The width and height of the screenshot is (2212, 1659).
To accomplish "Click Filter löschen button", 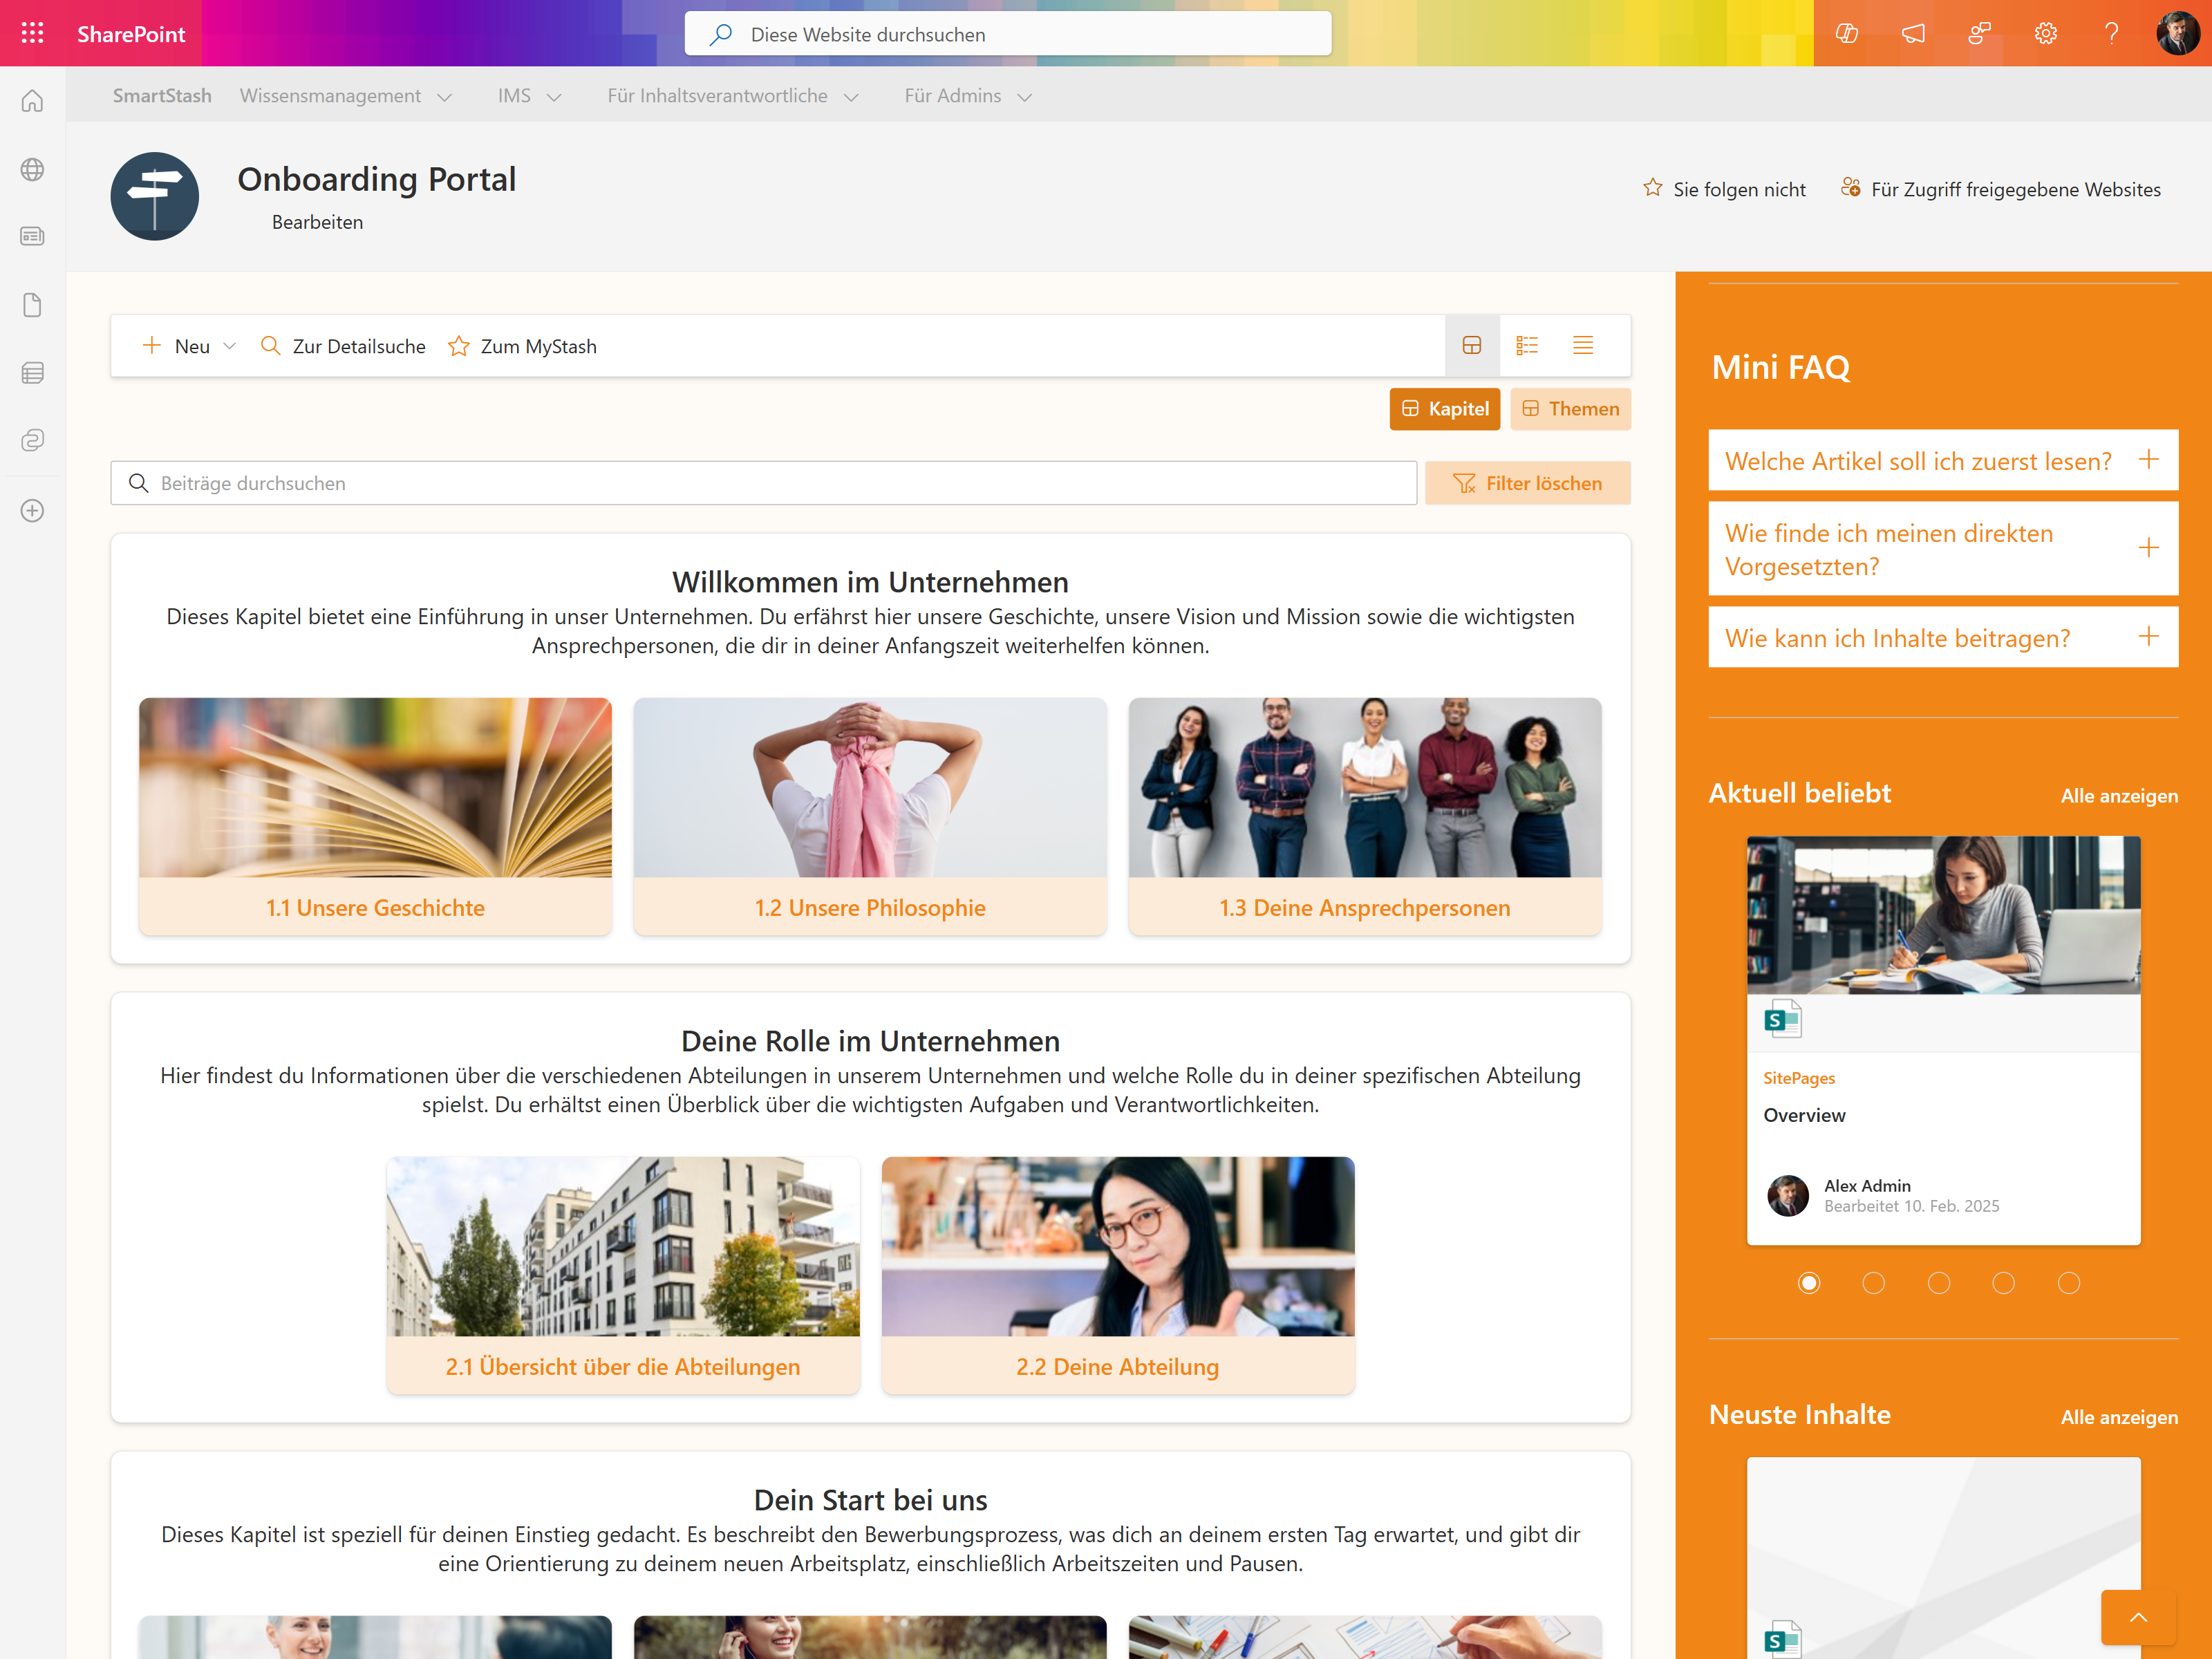I will pos(1527,483).
